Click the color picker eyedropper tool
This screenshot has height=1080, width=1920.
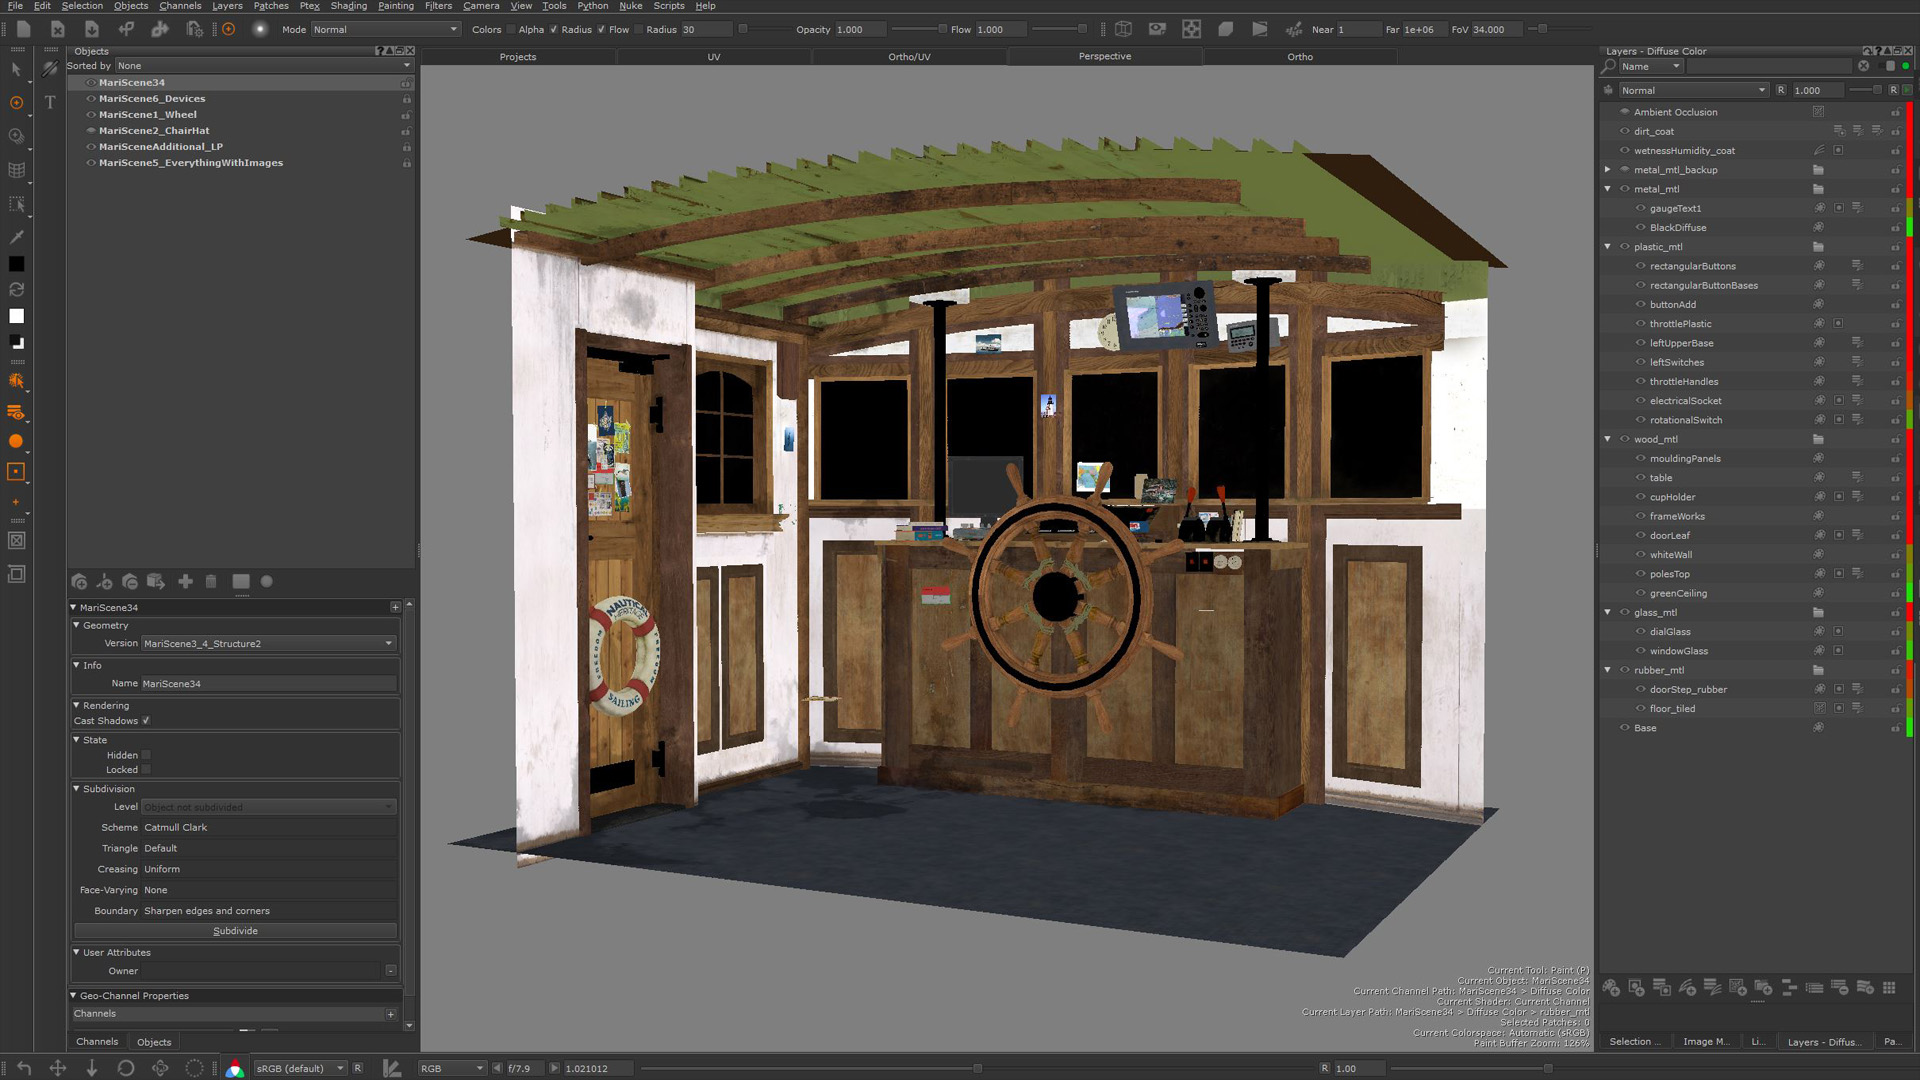click(x=16, y=237)
